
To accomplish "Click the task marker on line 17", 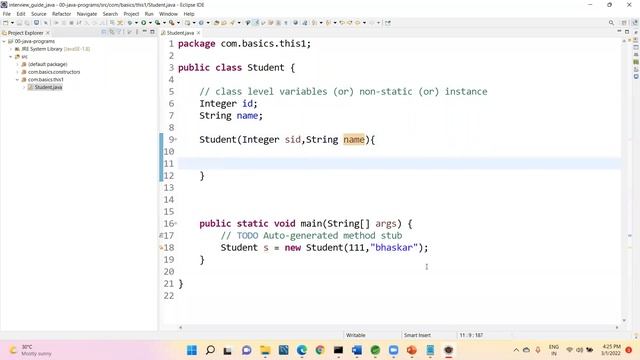I will click(x=161, y=236).
